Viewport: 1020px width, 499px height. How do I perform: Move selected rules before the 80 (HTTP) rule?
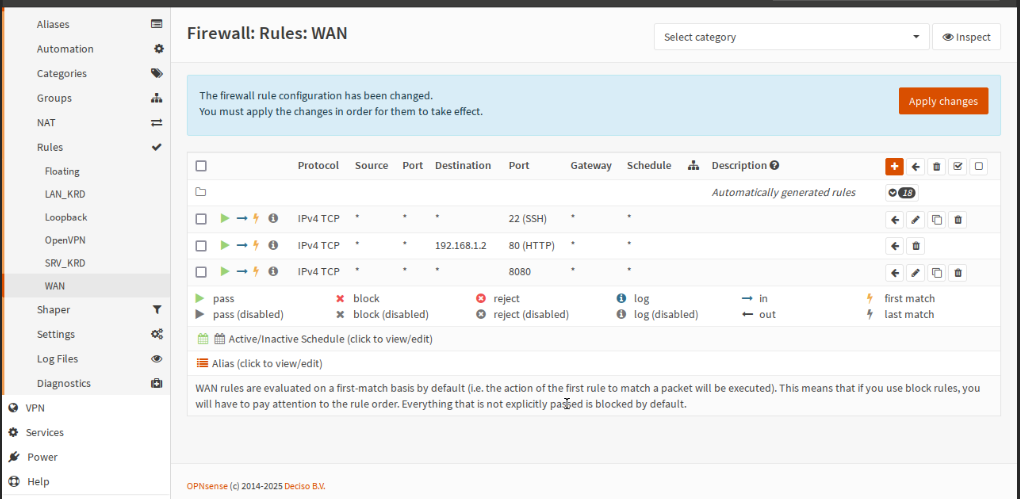[895, 246]
